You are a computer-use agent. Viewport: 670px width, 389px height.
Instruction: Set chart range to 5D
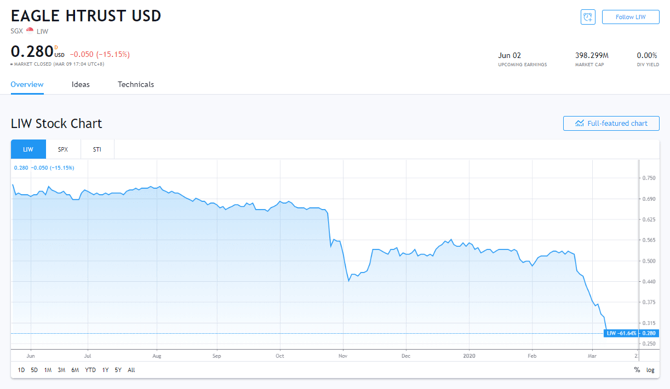[x=34, y=370]
